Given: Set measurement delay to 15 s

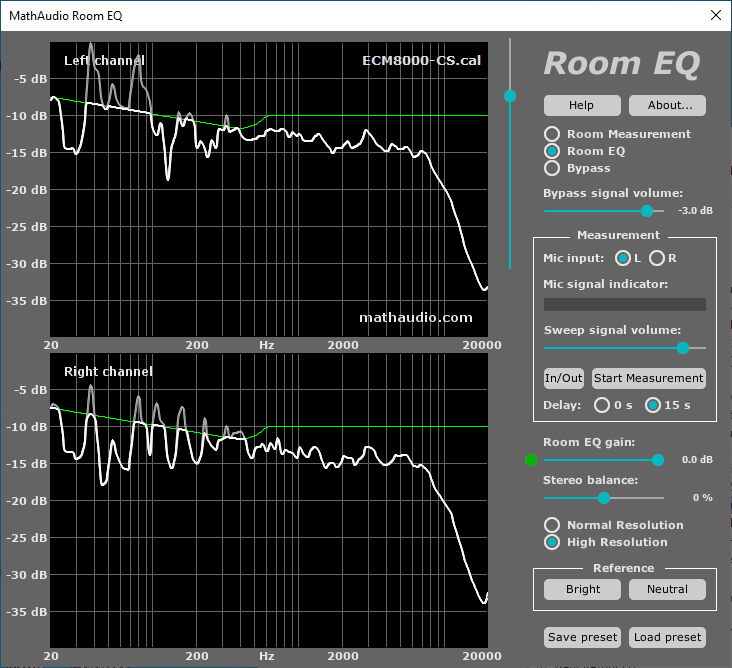Looking at the screenshot, I should tap(653, 405).
